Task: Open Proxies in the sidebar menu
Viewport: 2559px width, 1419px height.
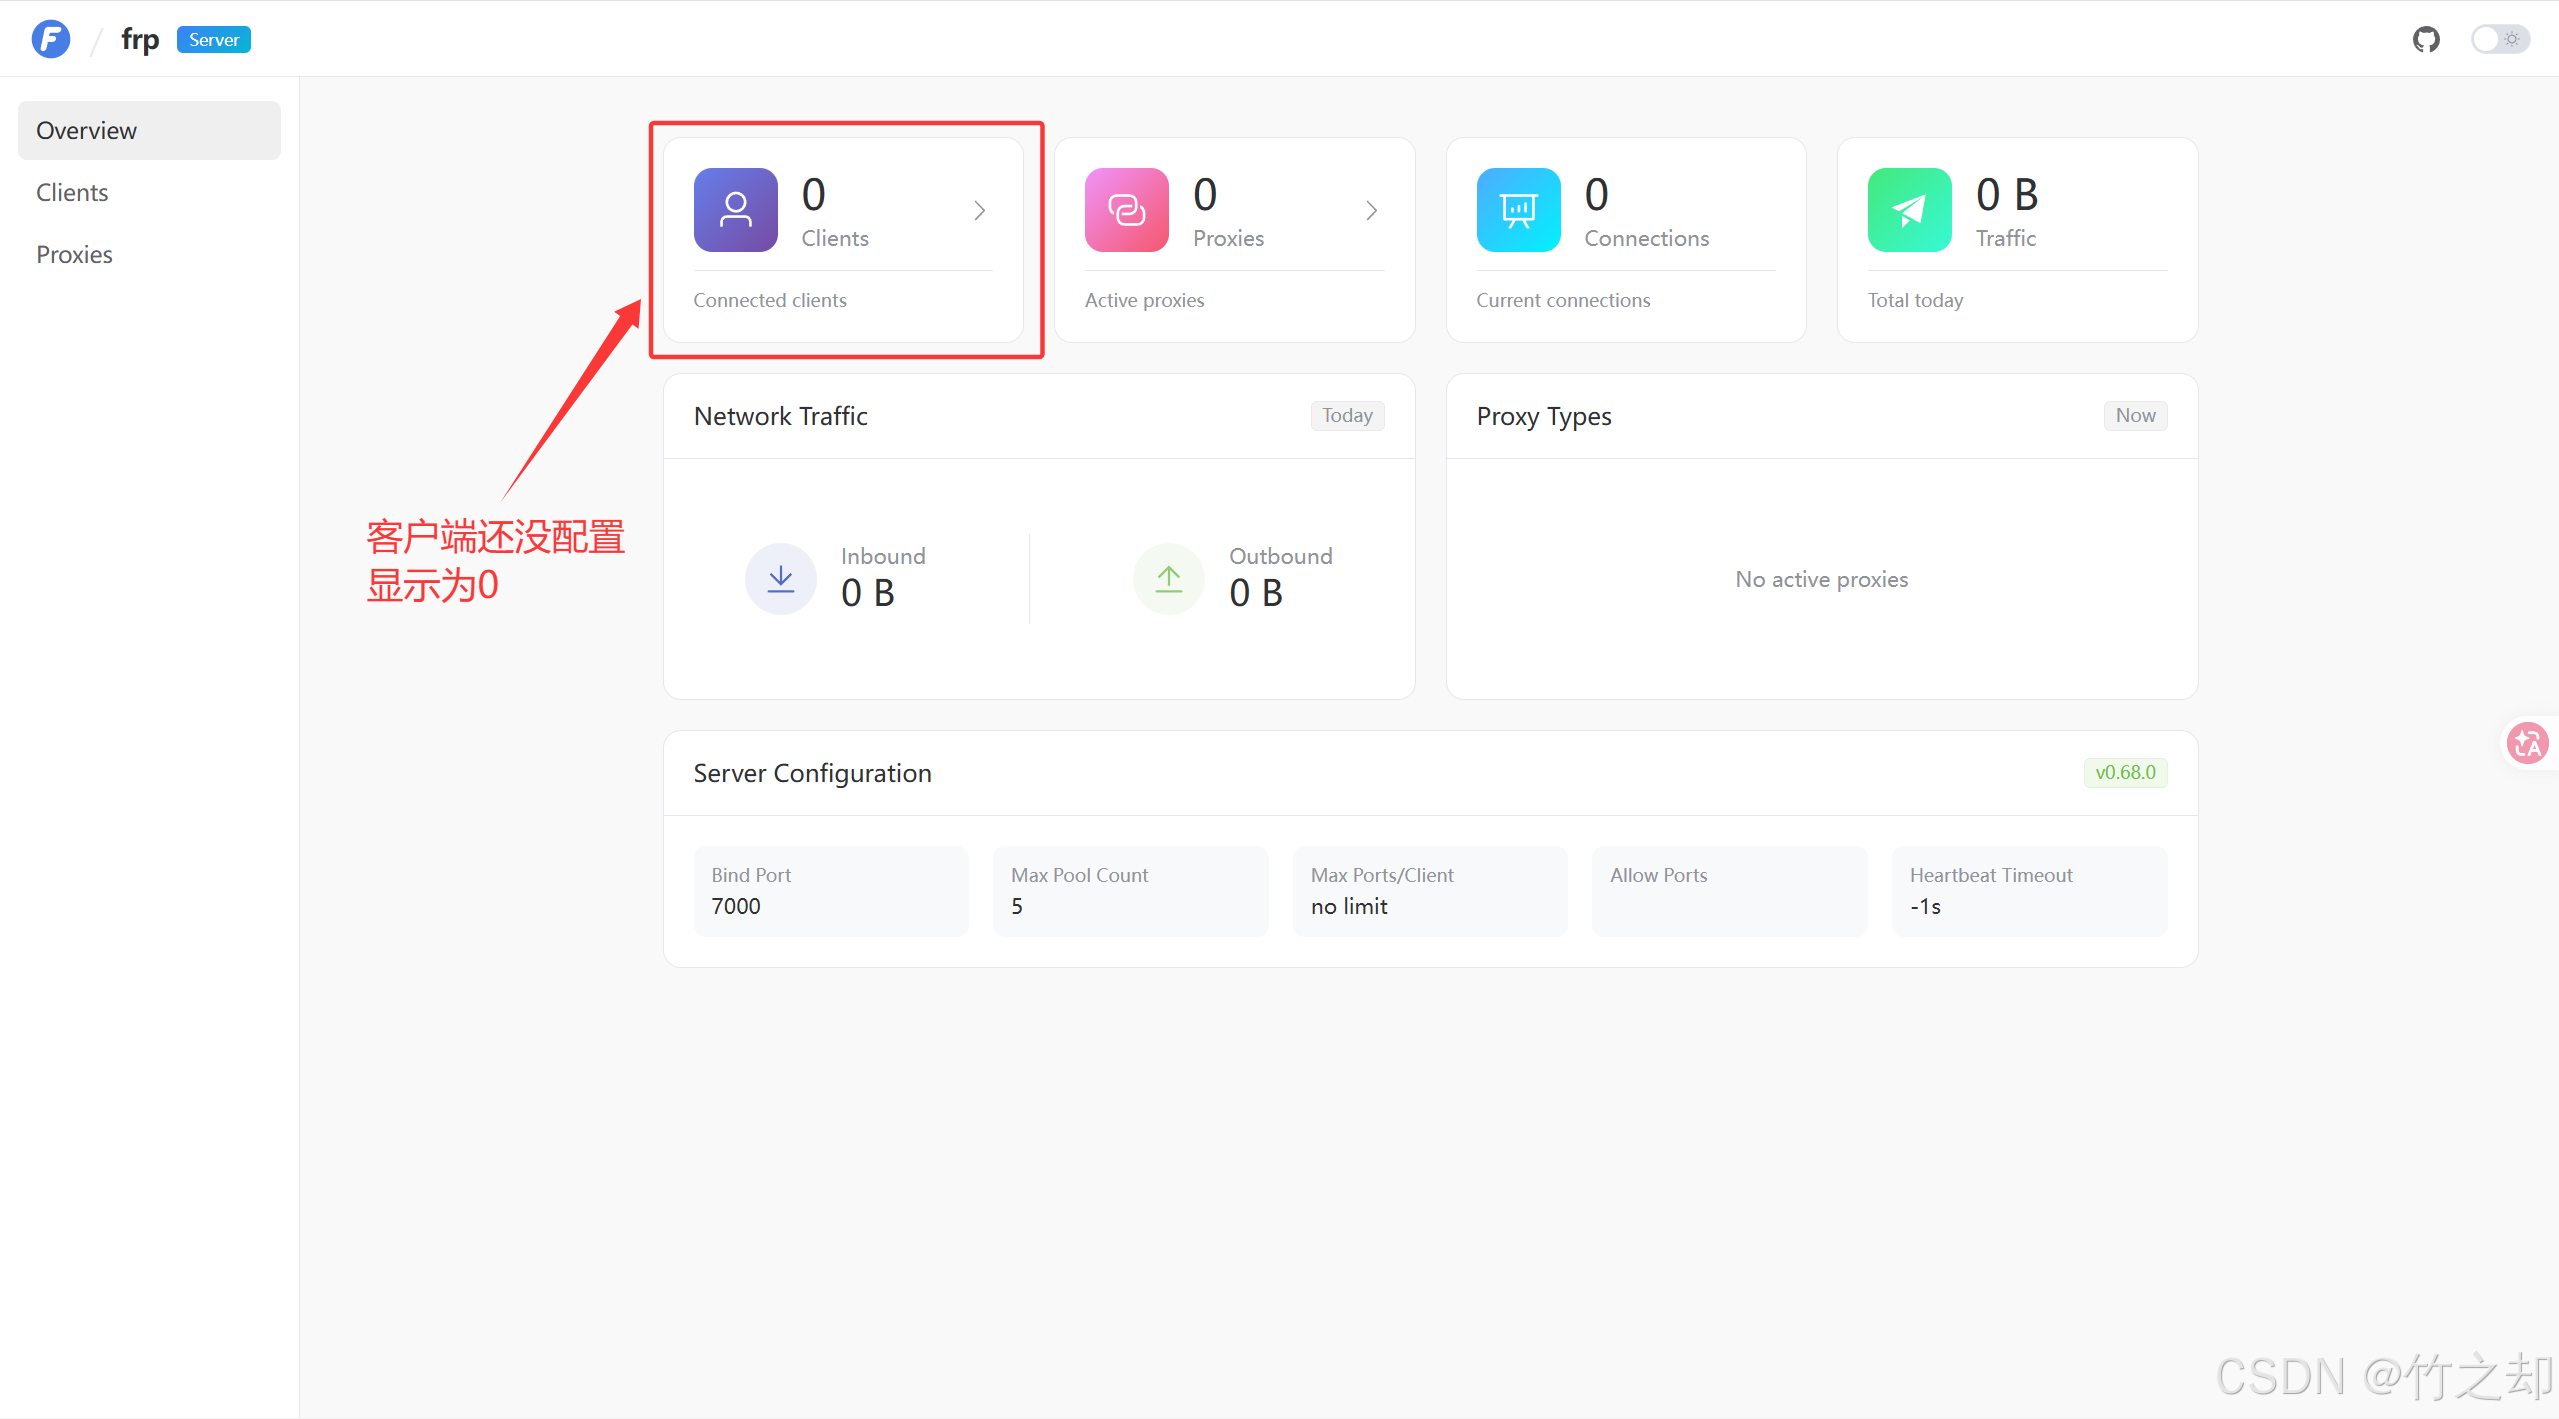Action: [74, 254]
